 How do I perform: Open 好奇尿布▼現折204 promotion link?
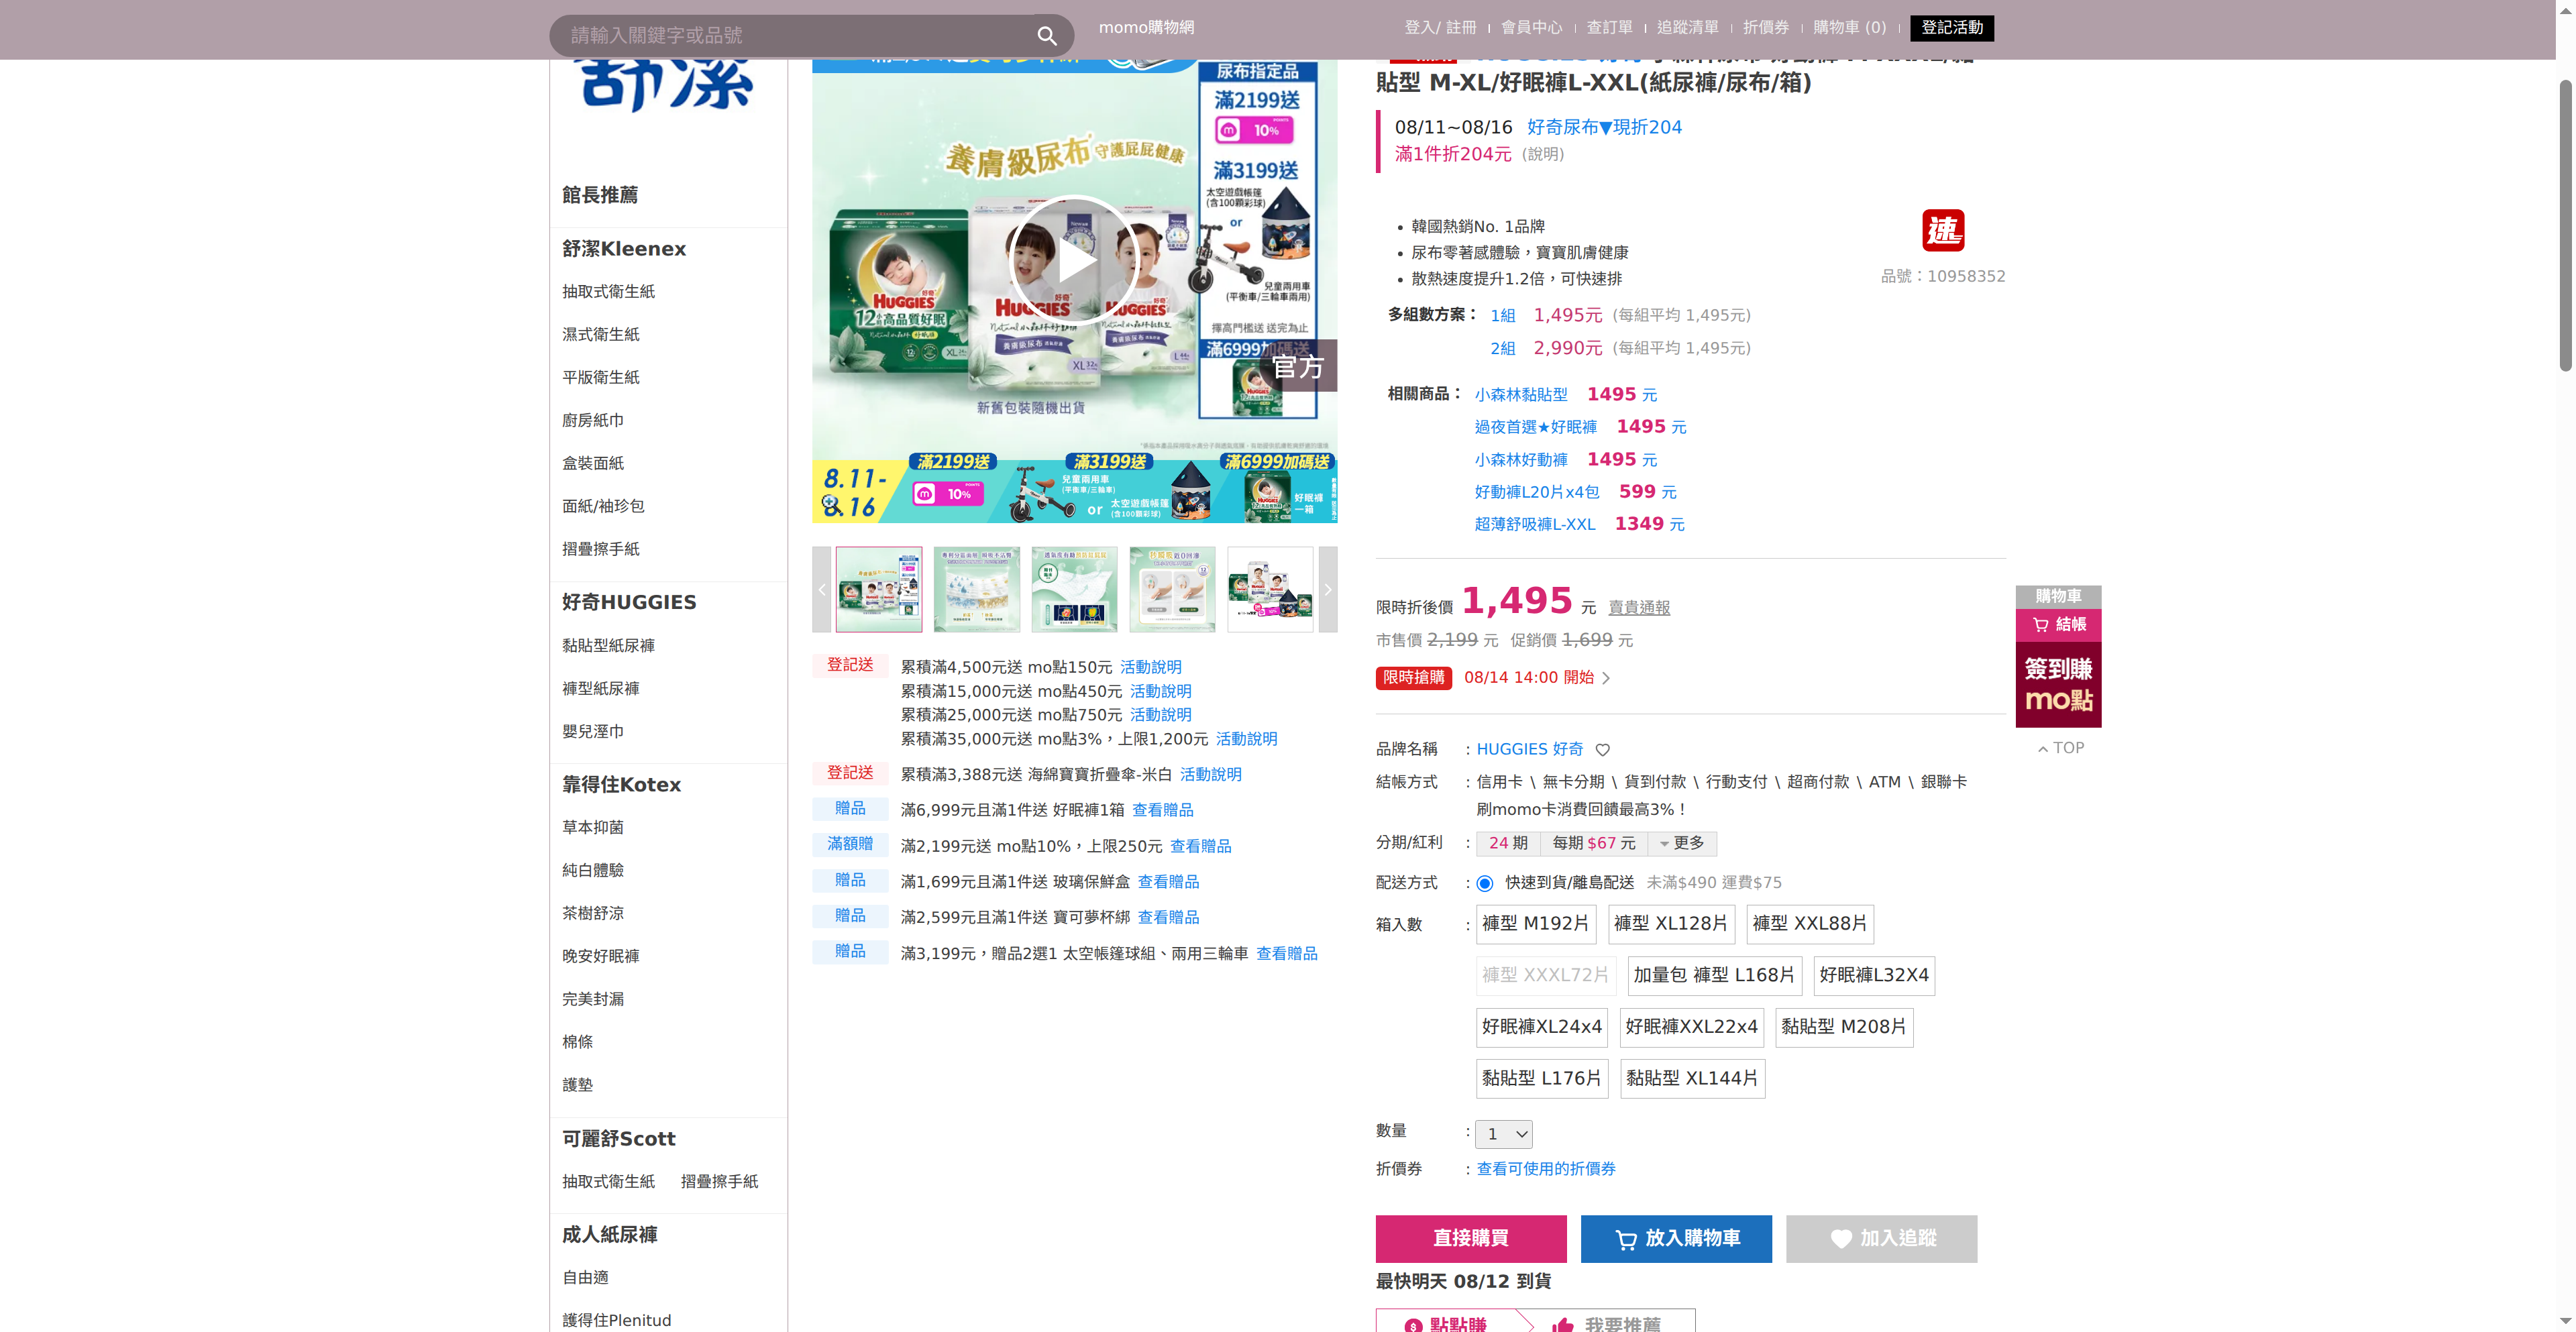tap(1604, 128)
